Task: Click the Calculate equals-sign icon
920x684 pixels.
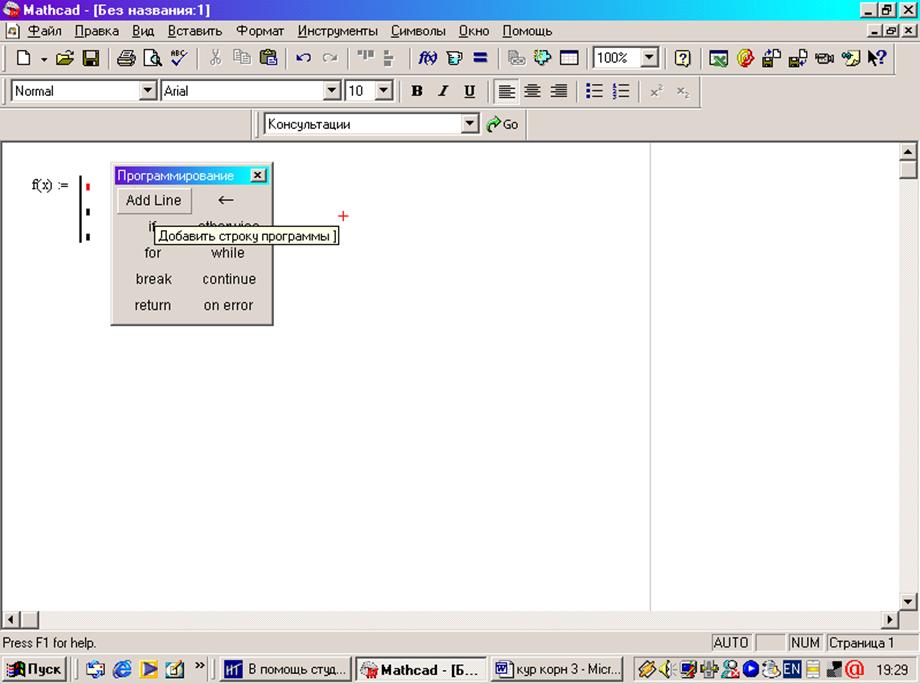Action: 480,59
